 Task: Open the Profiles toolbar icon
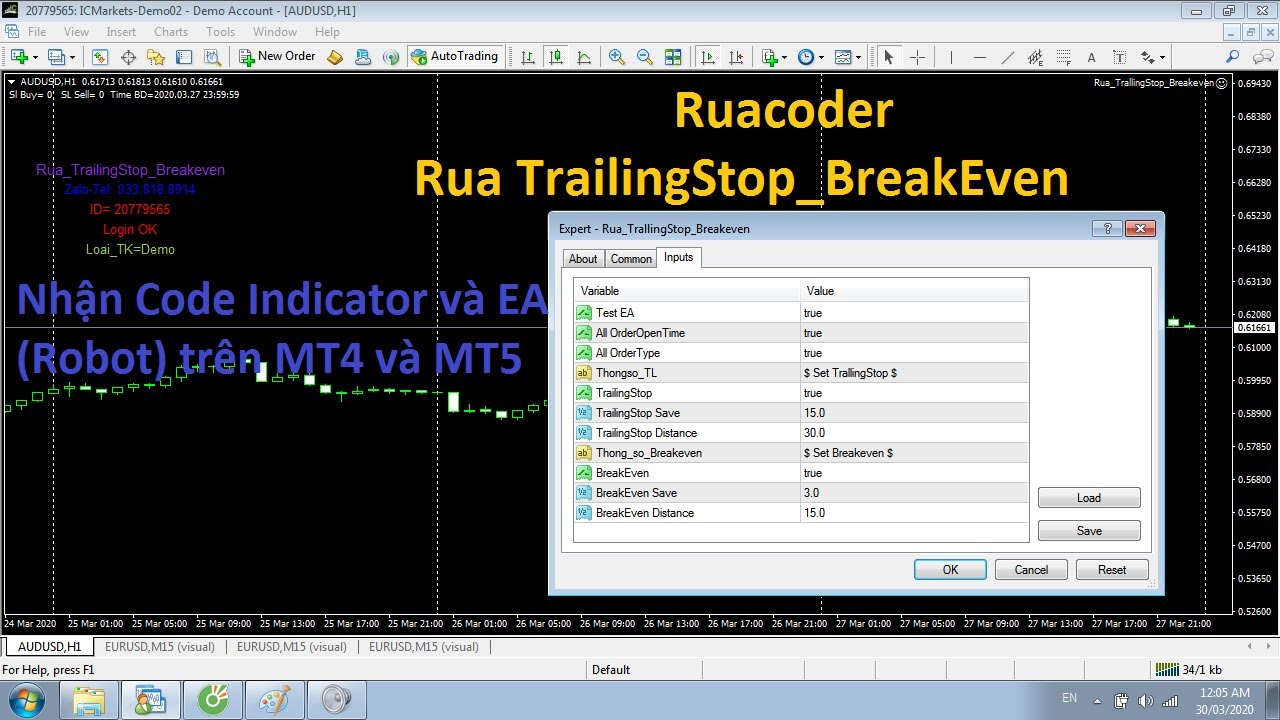click(x=56, y=57)
